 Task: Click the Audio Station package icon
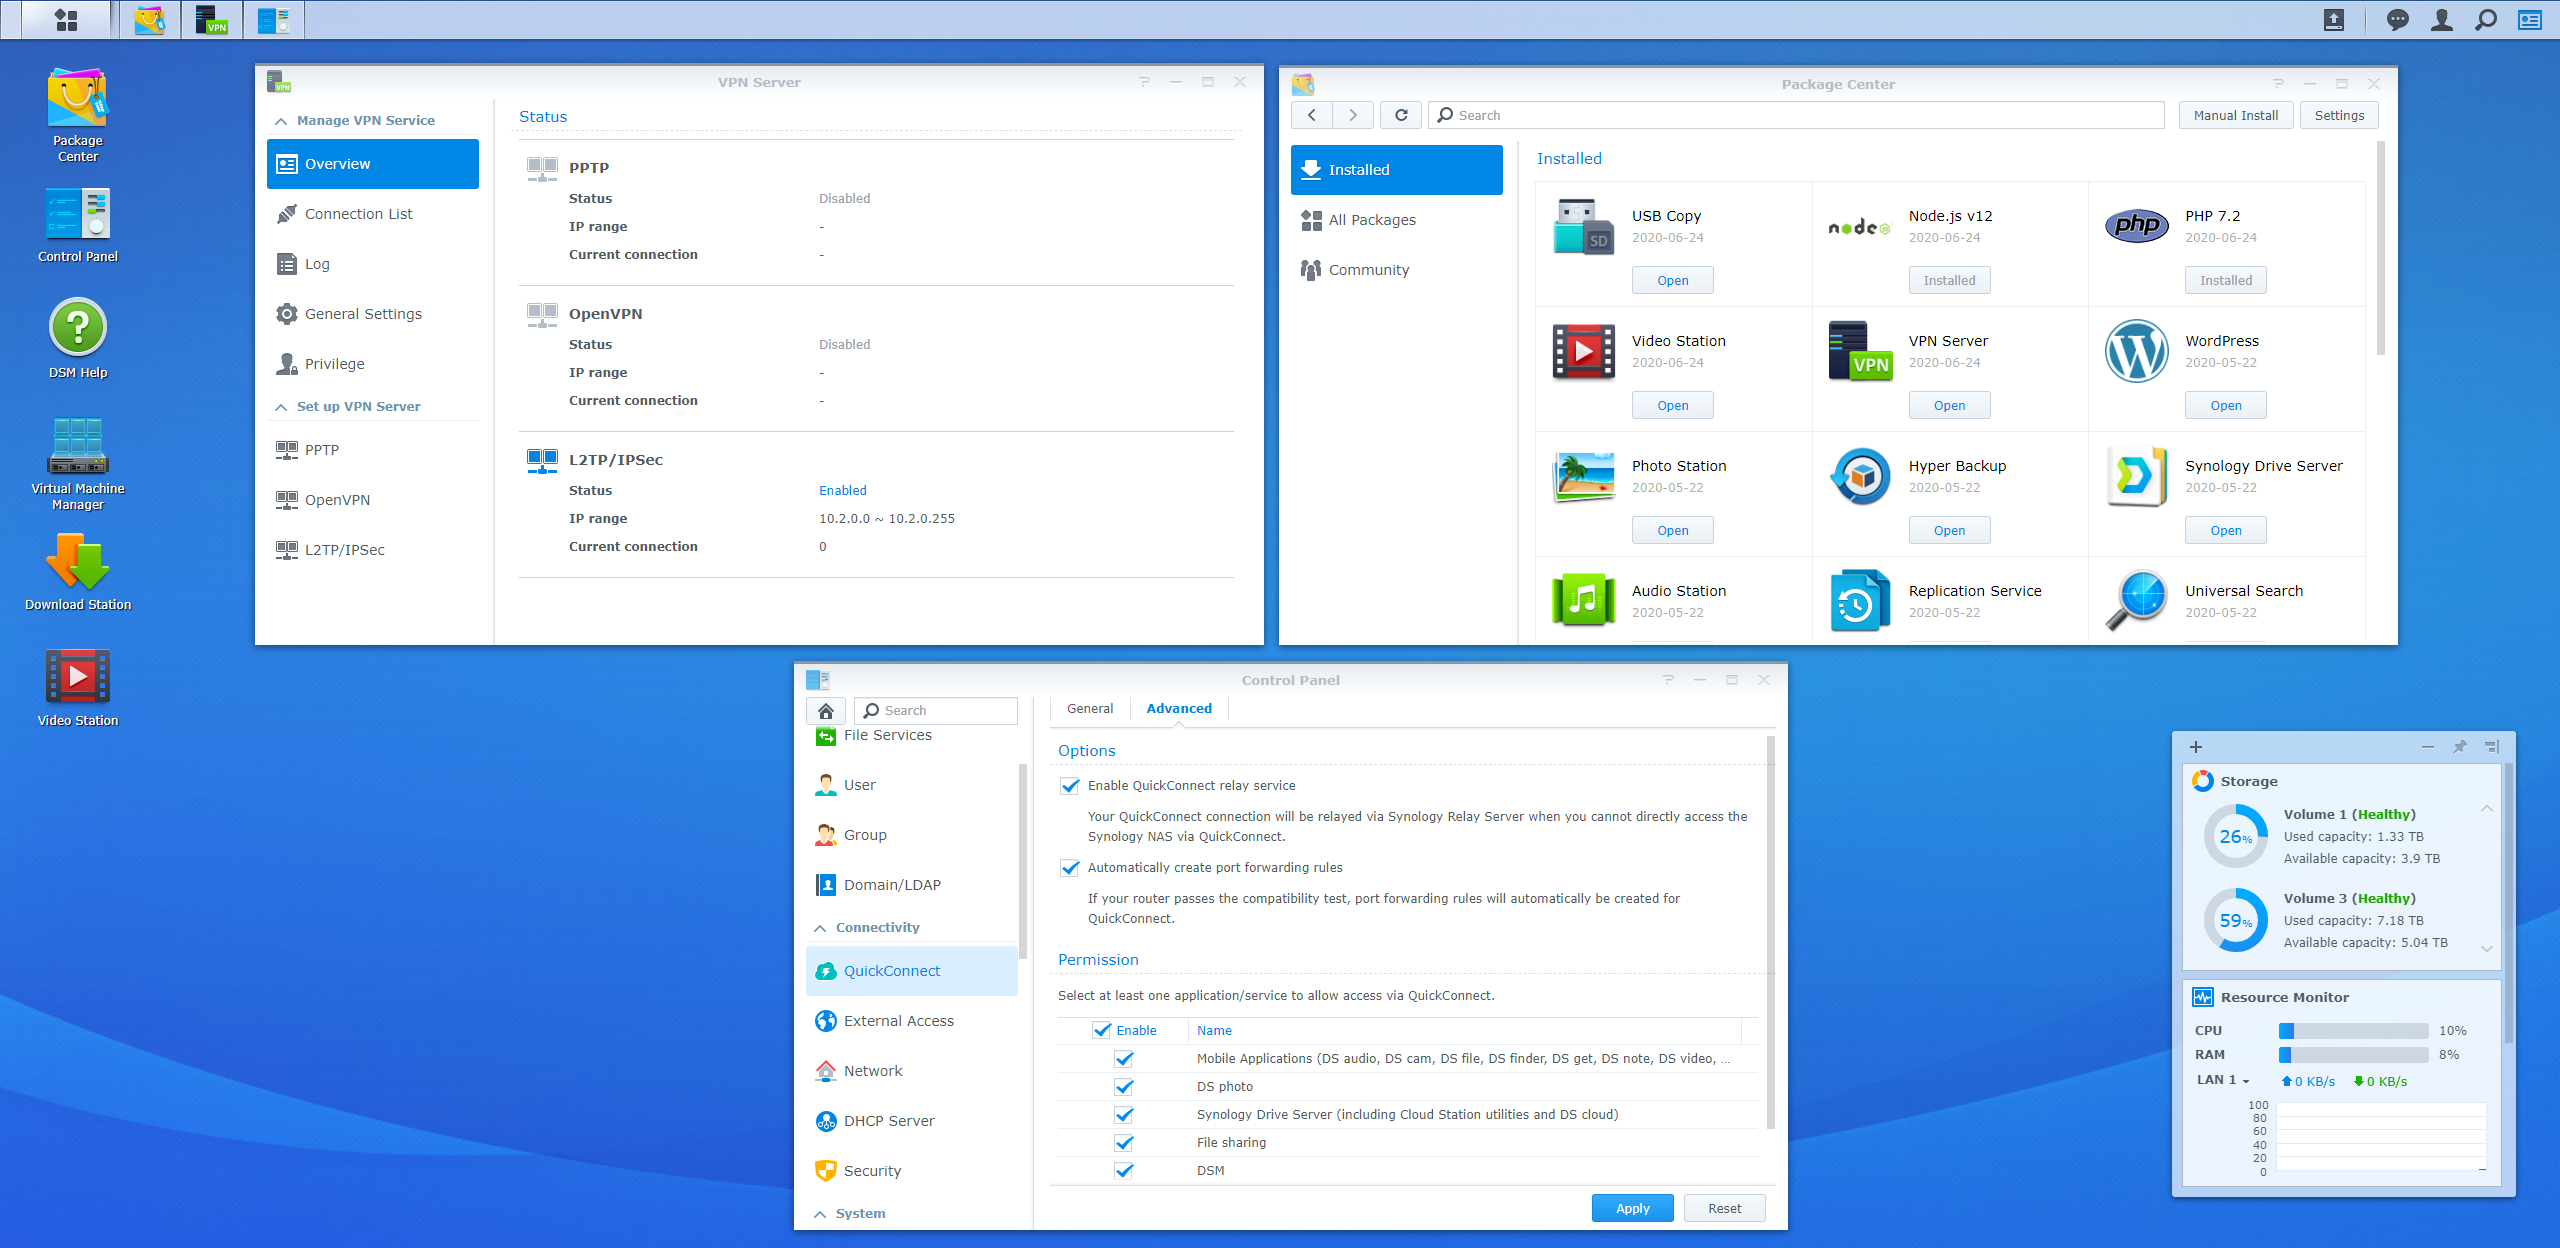coord(1584,600)
